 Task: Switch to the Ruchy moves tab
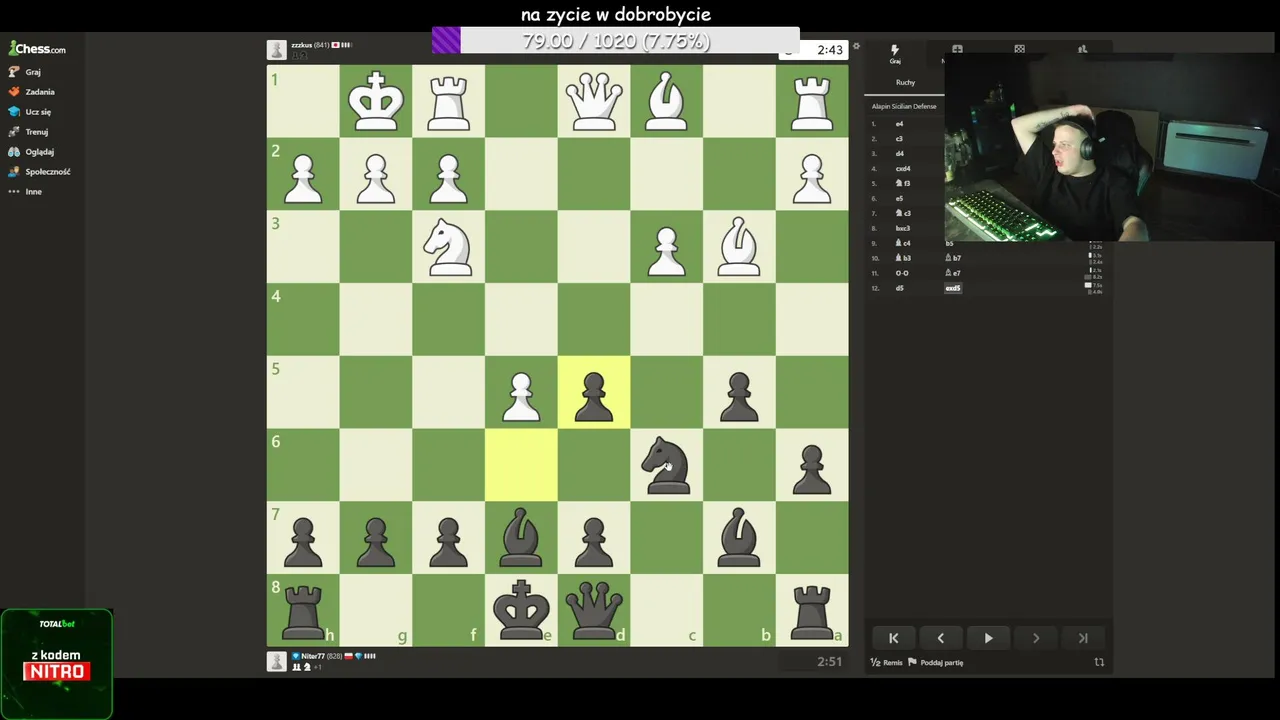905,83
